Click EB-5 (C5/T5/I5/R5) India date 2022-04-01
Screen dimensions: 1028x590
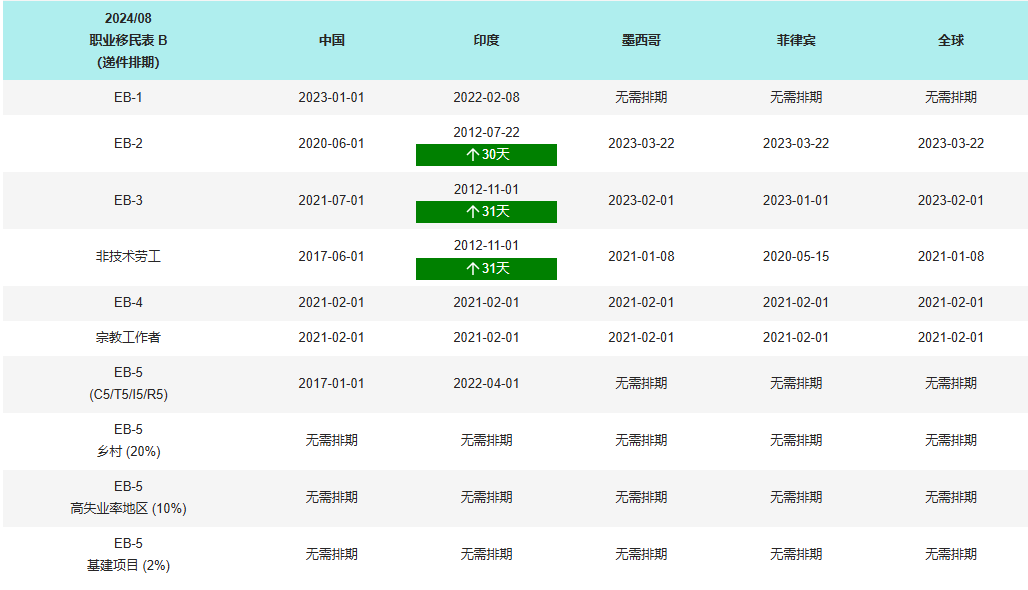(x=486, y=383)
